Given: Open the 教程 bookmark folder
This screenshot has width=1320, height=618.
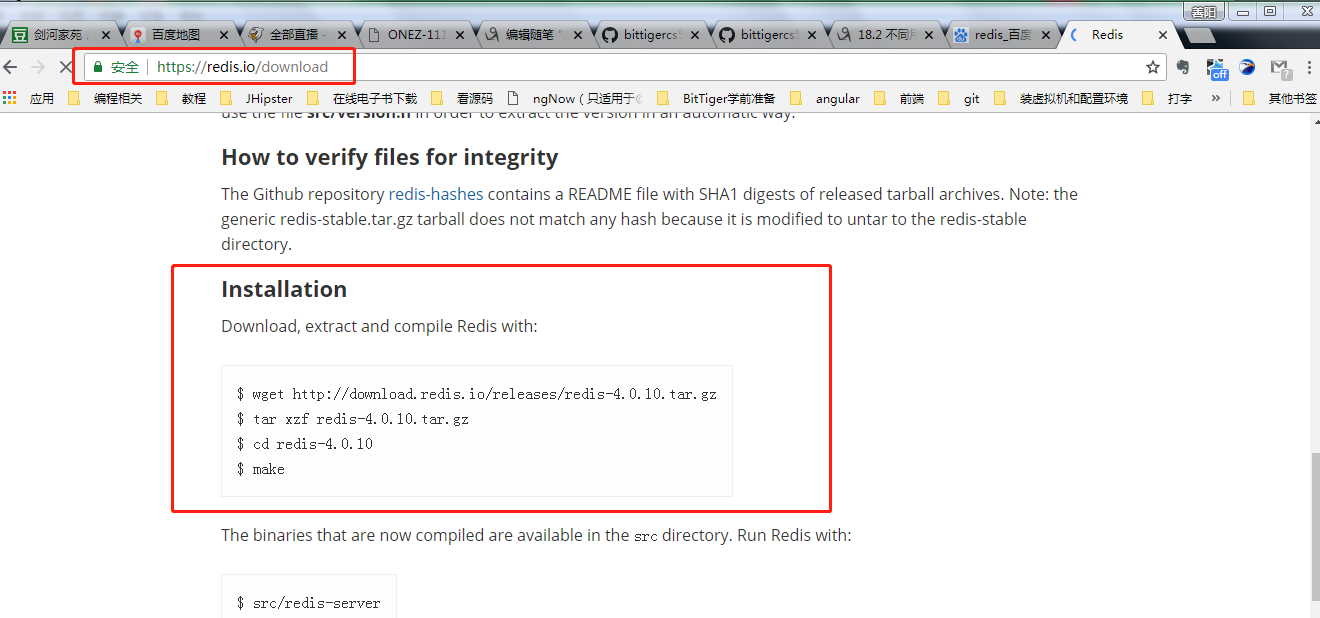Looking at the screenshot, I should pyautogui.click(x=181, y=98).
